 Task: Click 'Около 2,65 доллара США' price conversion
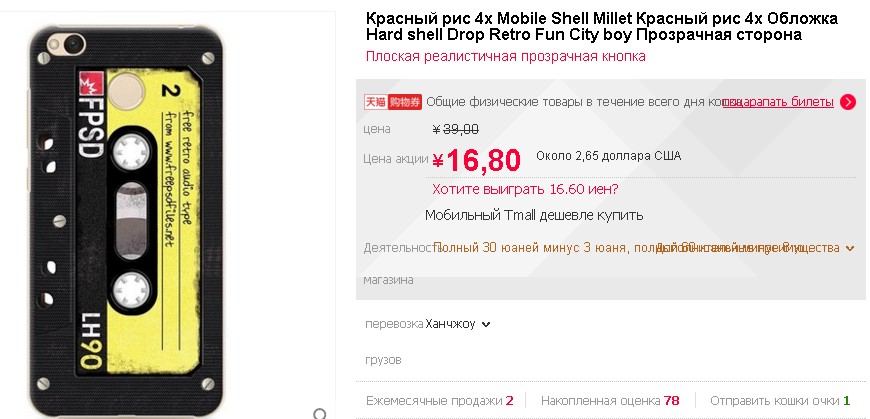point(608,156)
